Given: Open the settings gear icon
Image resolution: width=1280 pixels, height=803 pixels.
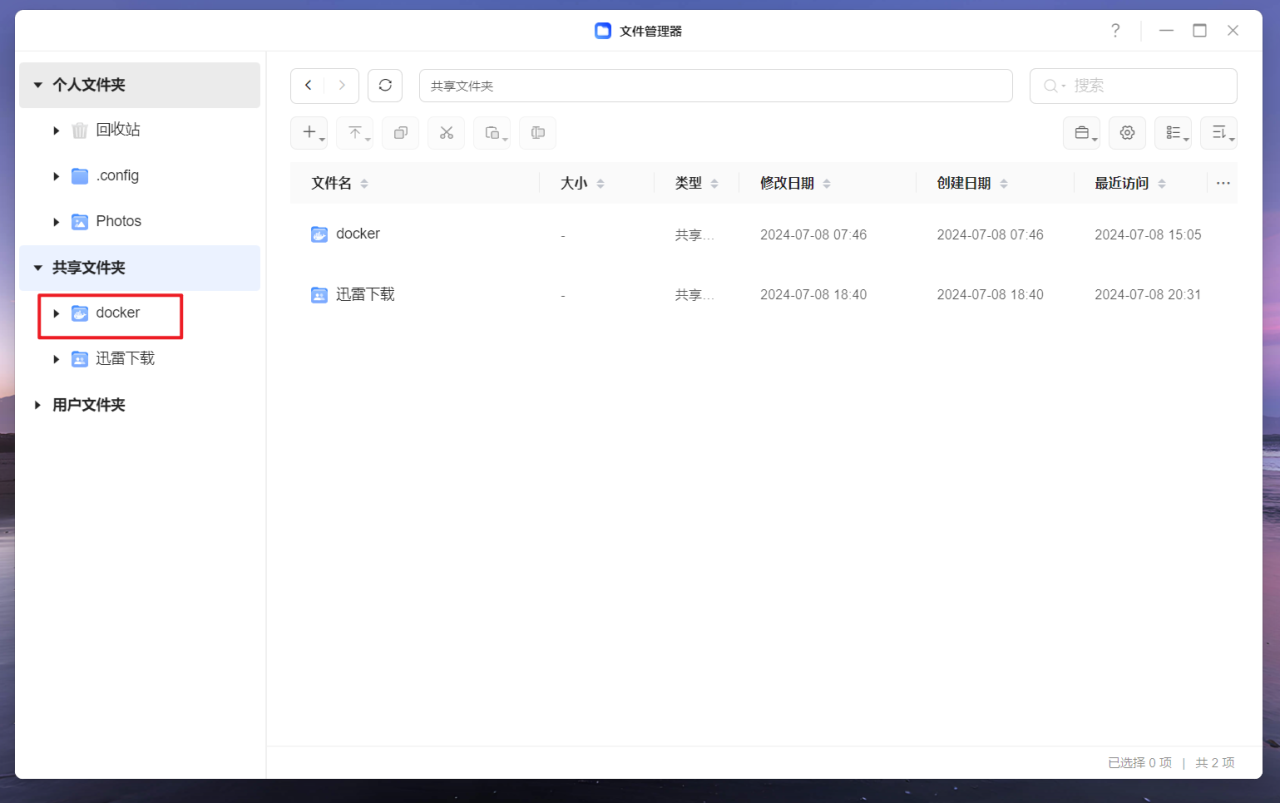Looking at the screenshot, I should (x=1127, y=132).
